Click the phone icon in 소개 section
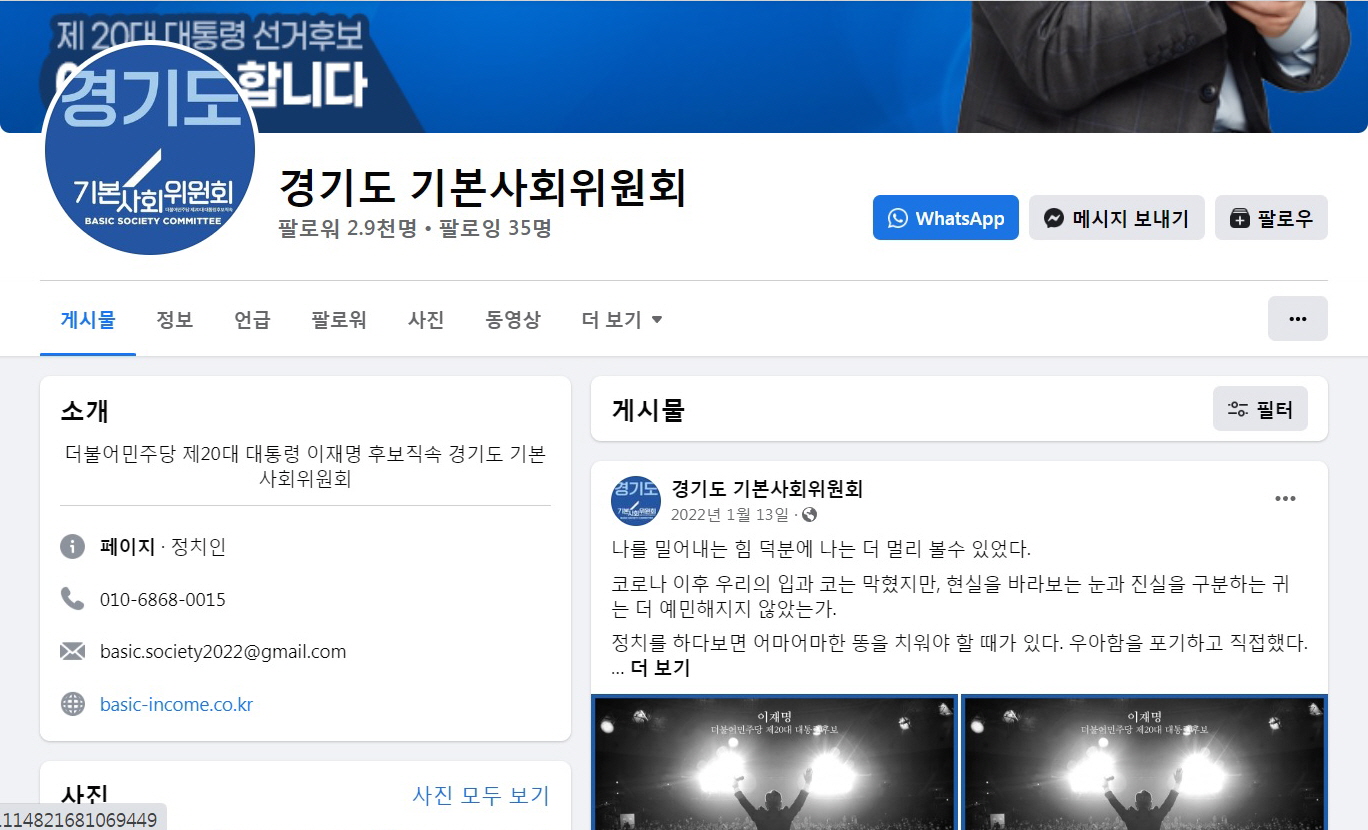 [72, 599]
